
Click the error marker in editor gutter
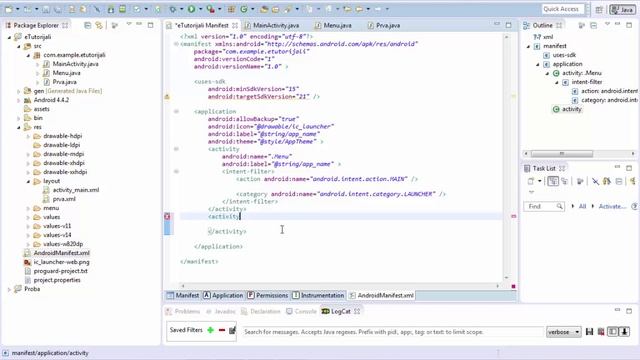[x=167, y=216]
